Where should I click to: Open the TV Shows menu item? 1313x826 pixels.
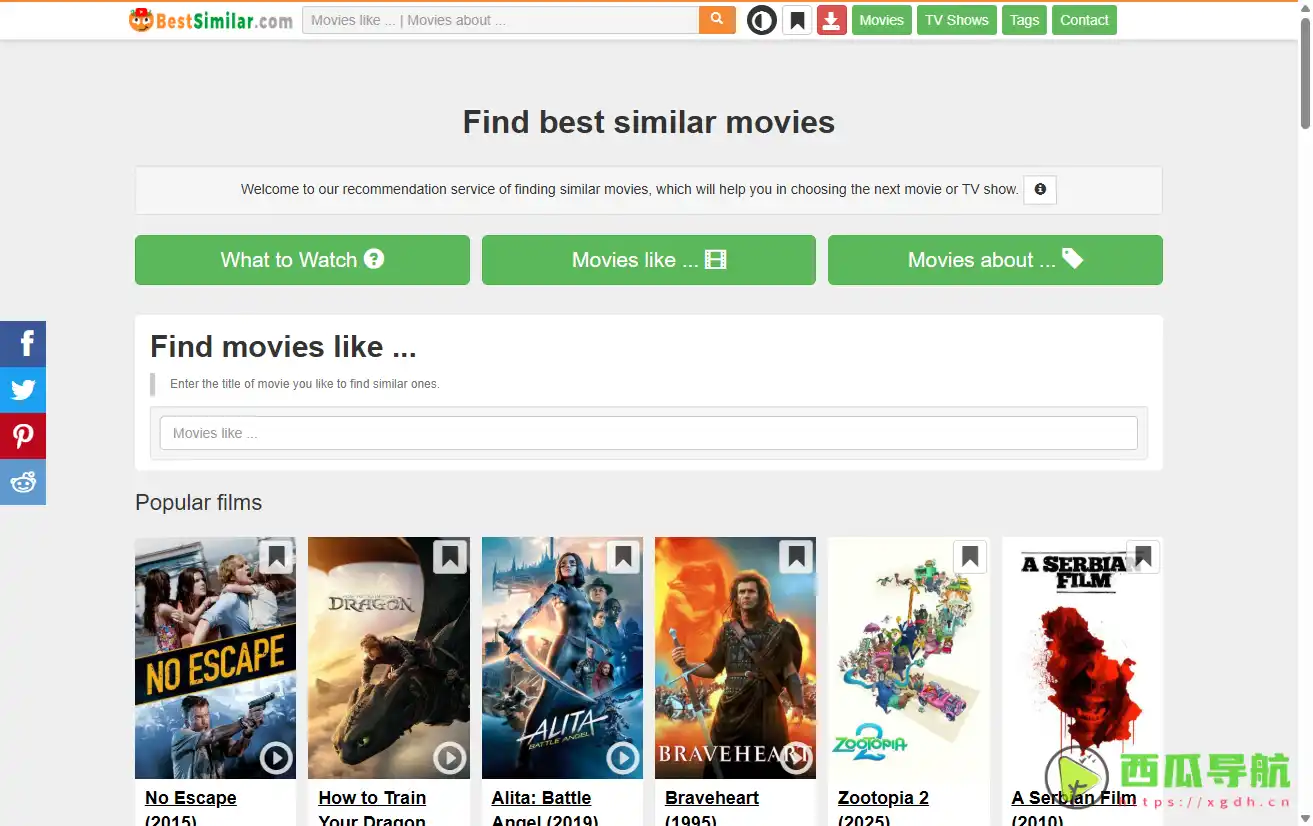pyautogui.click(x=956, y=20)
